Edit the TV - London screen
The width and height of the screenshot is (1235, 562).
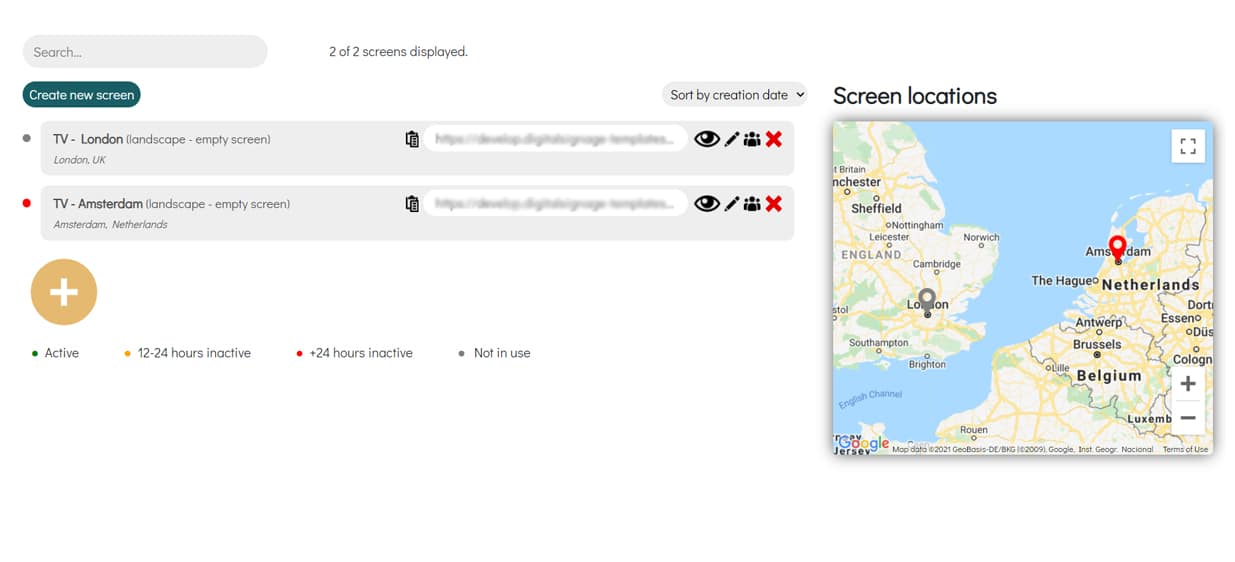tap(732, 139)
